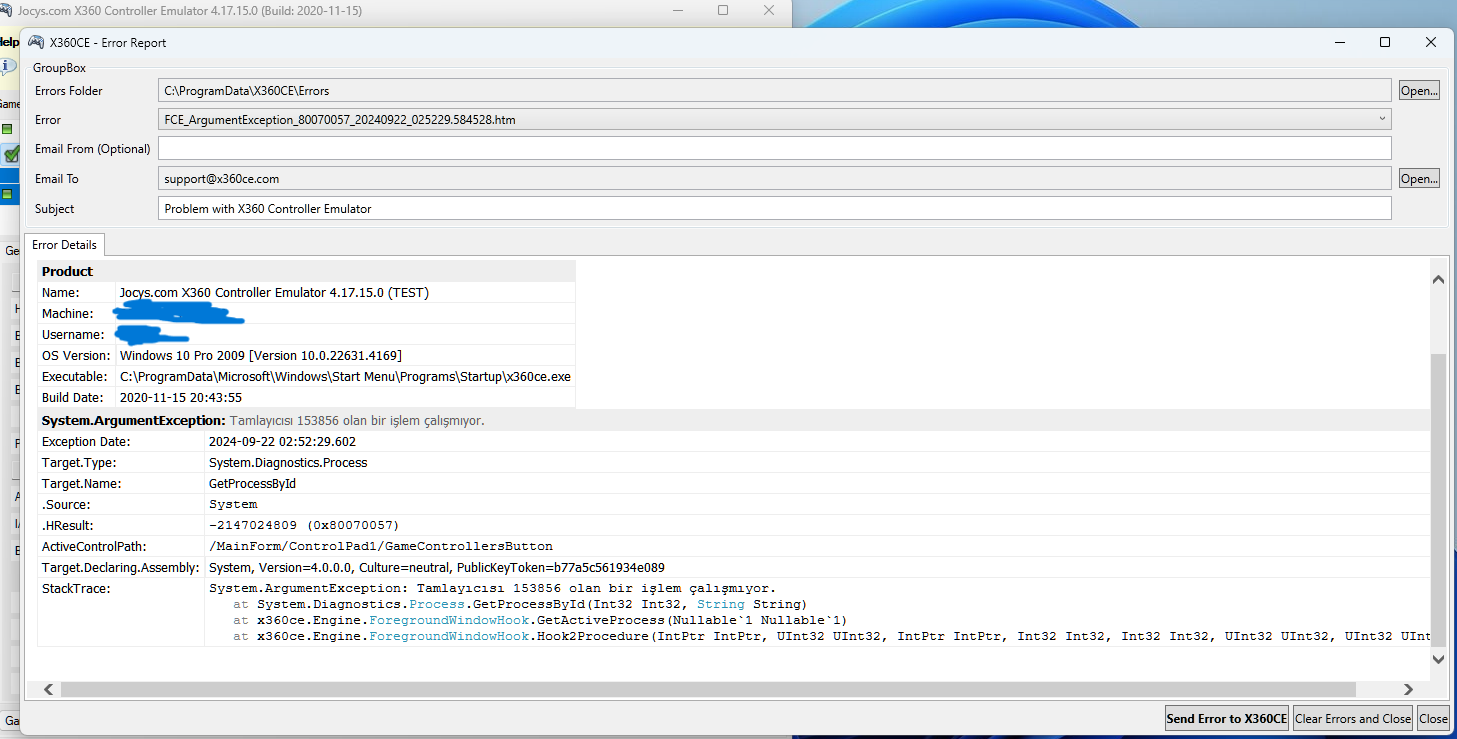
Task: Click the Errors Folder path field
Action: (x=775, y=90)
